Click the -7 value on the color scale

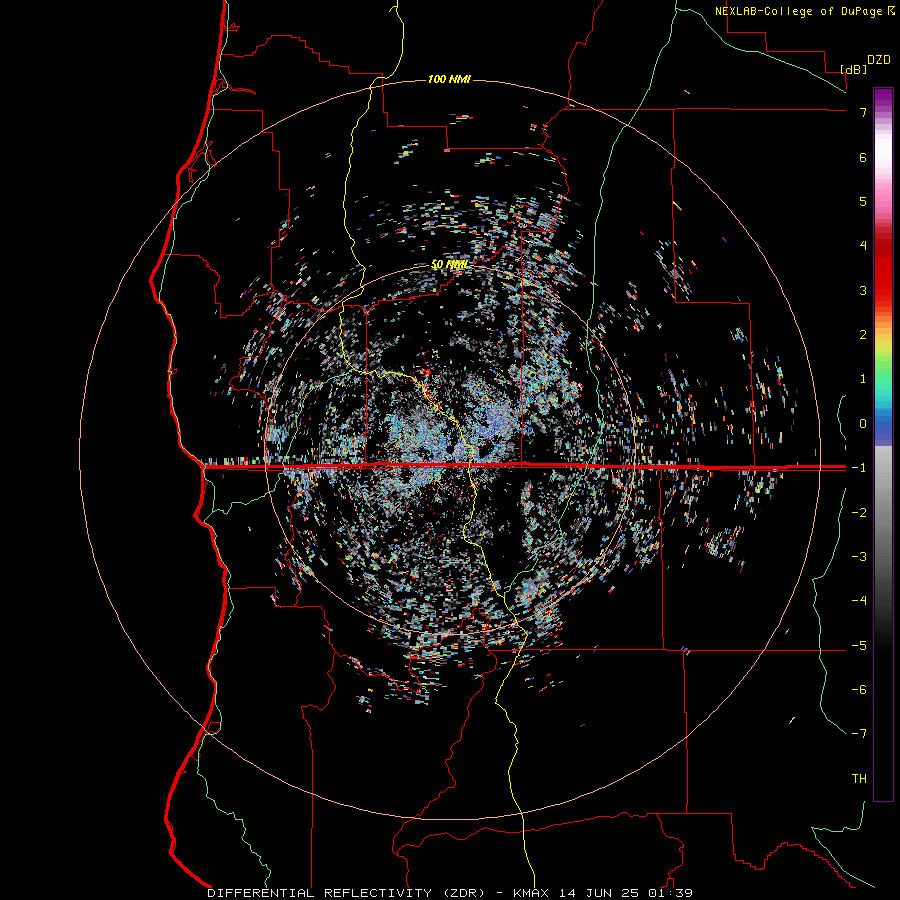(x=859, y=734)
